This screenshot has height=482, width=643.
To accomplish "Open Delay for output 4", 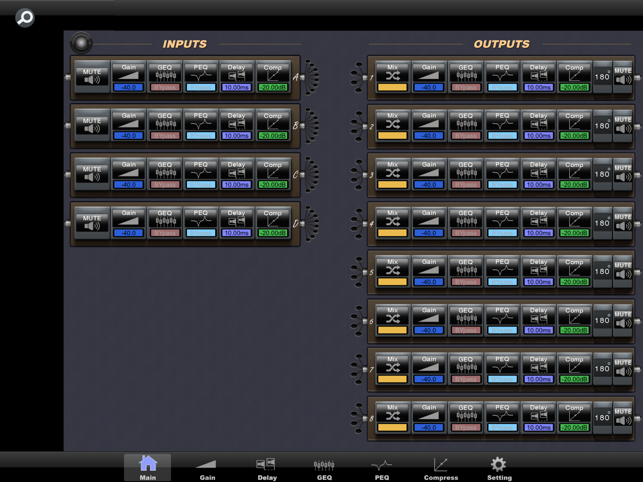I will (538, 222).
